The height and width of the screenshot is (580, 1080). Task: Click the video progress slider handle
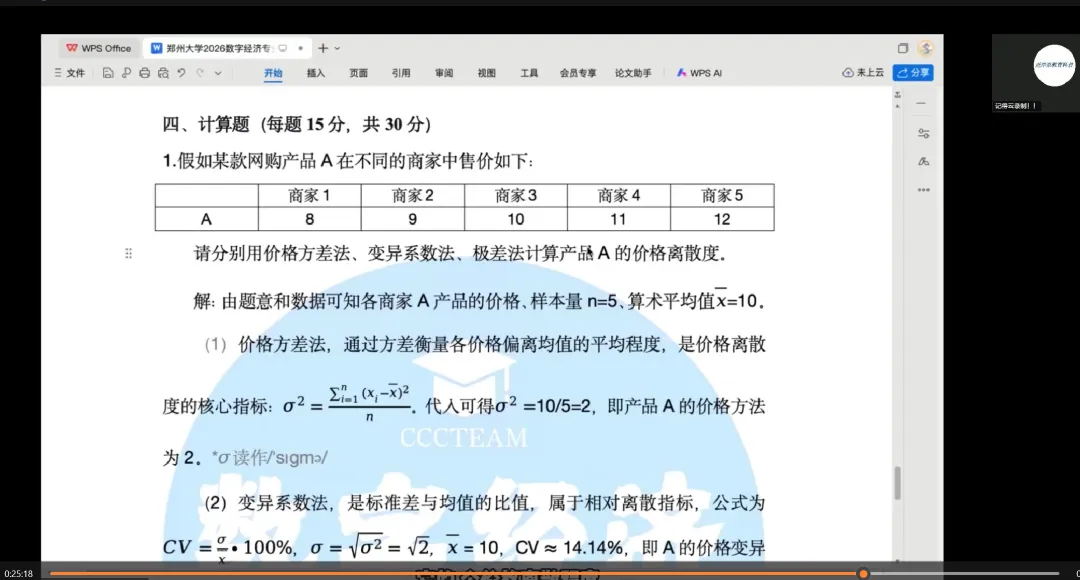point(863,573)
